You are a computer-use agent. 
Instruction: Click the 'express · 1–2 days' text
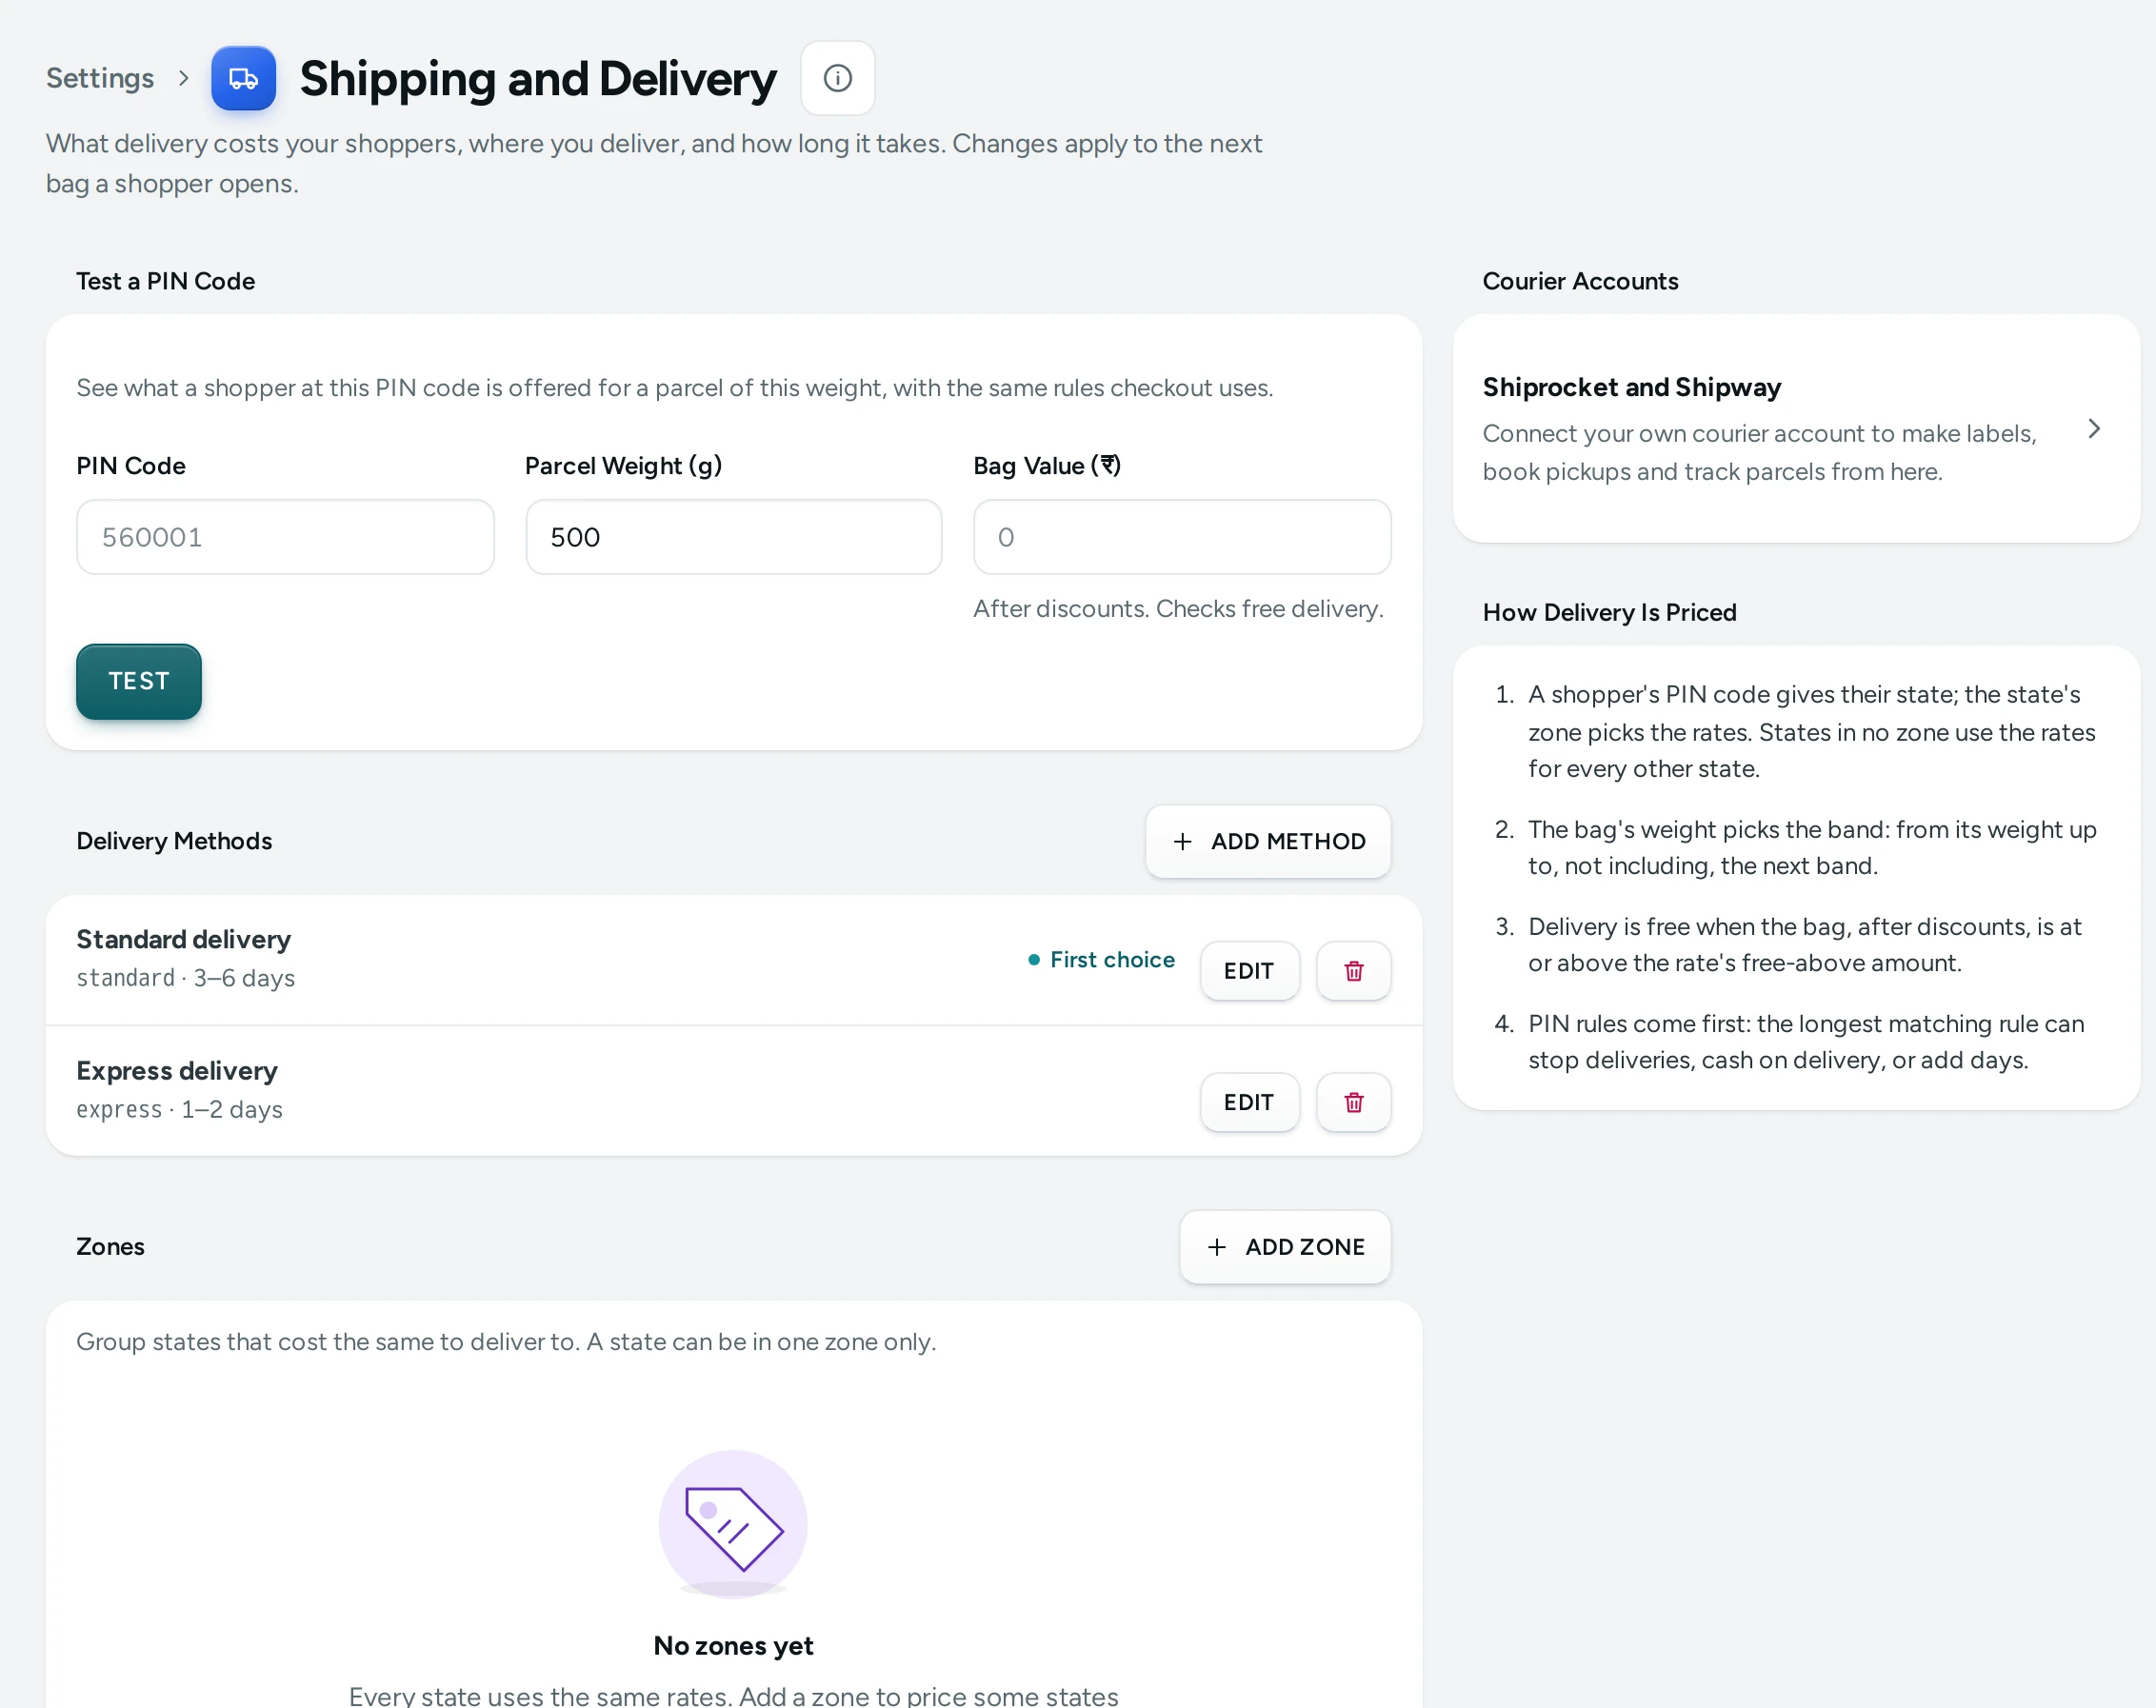point(180,1109)
